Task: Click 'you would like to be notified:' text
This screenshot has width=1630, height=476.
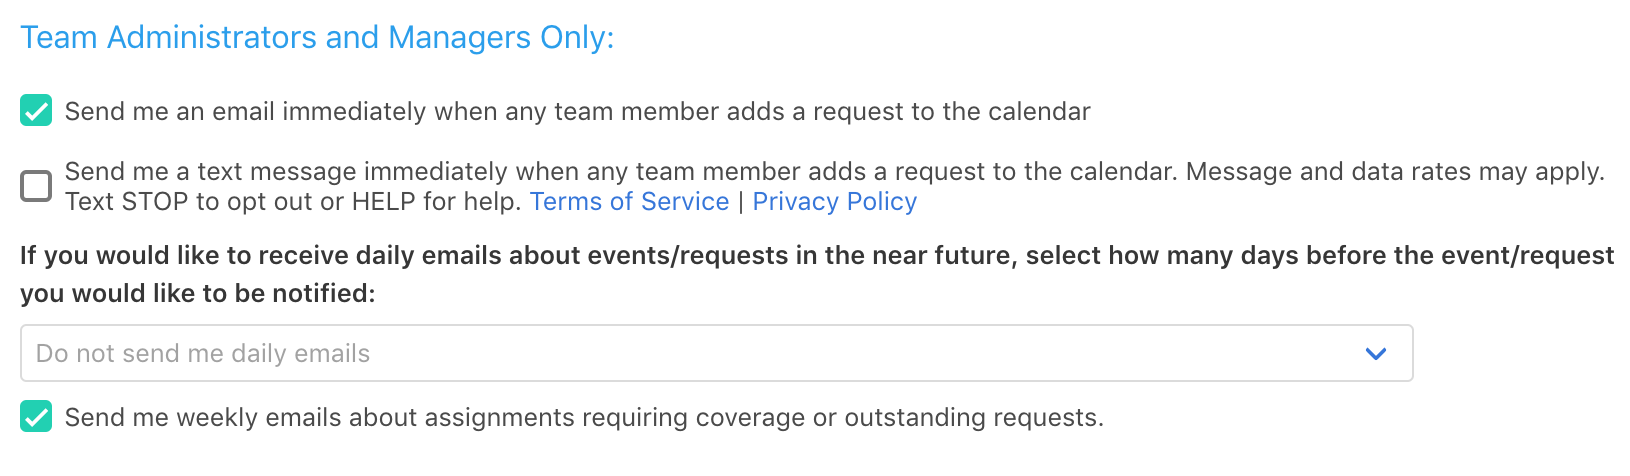Action: coord(198,294)
